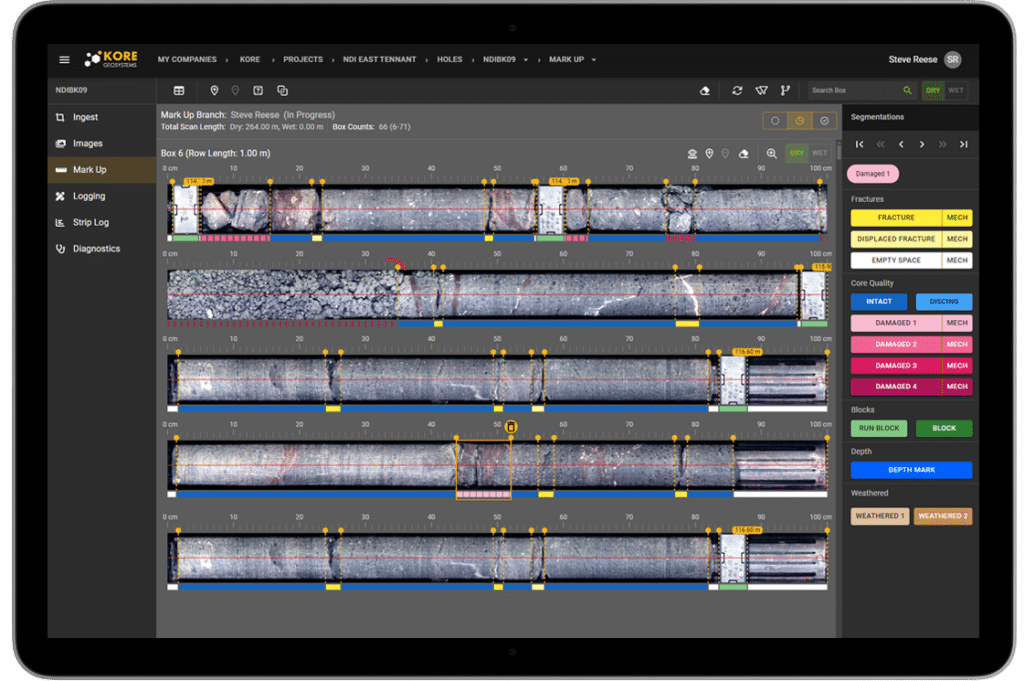Open Strip Log in the left sidebar
The height and width of the screenshot is (681, 1024).
(x=90, y=222)
